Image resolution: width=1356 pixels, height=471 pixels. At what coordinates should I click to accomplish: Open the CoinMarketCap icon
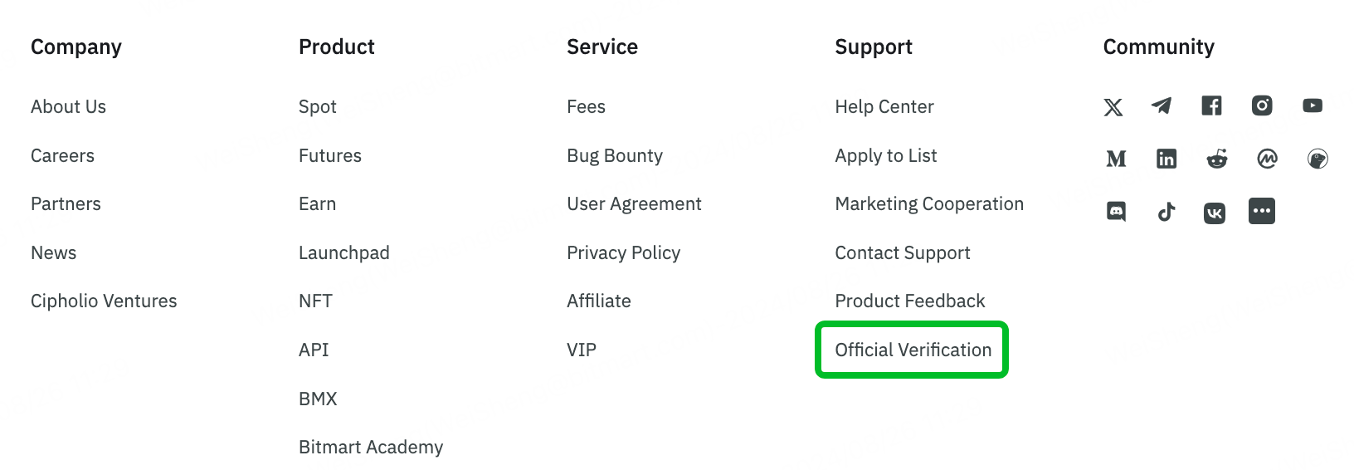pos(1268,159)
